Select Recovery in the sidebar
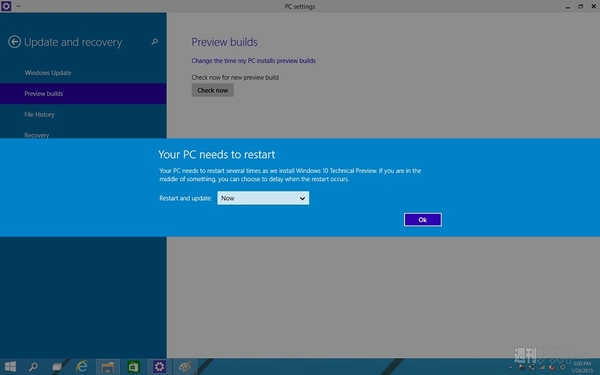Viewport: 600px width, 375px height. (36, 135)
